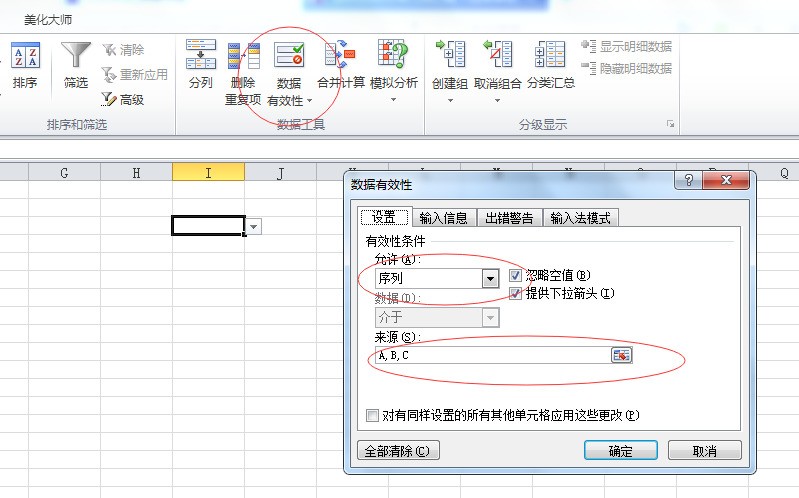Click 取消组合 ungroup icon
Image resolution: width=799 pixels, height=498 pixels.
(498, 54)
